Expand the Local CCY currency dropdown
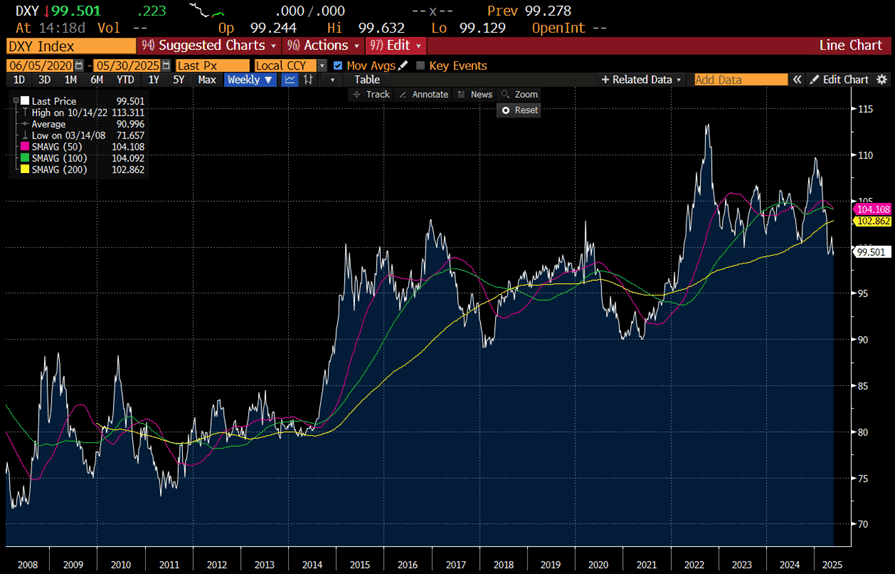This screenshot has width=895, height=574. 322,66
